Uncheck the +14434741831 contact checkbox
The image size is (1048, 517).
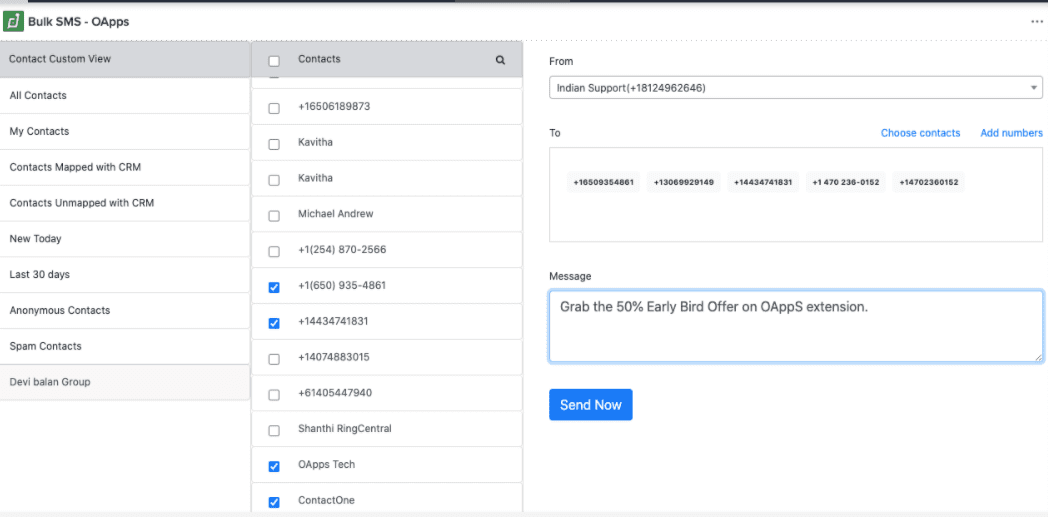pos(274,323)
